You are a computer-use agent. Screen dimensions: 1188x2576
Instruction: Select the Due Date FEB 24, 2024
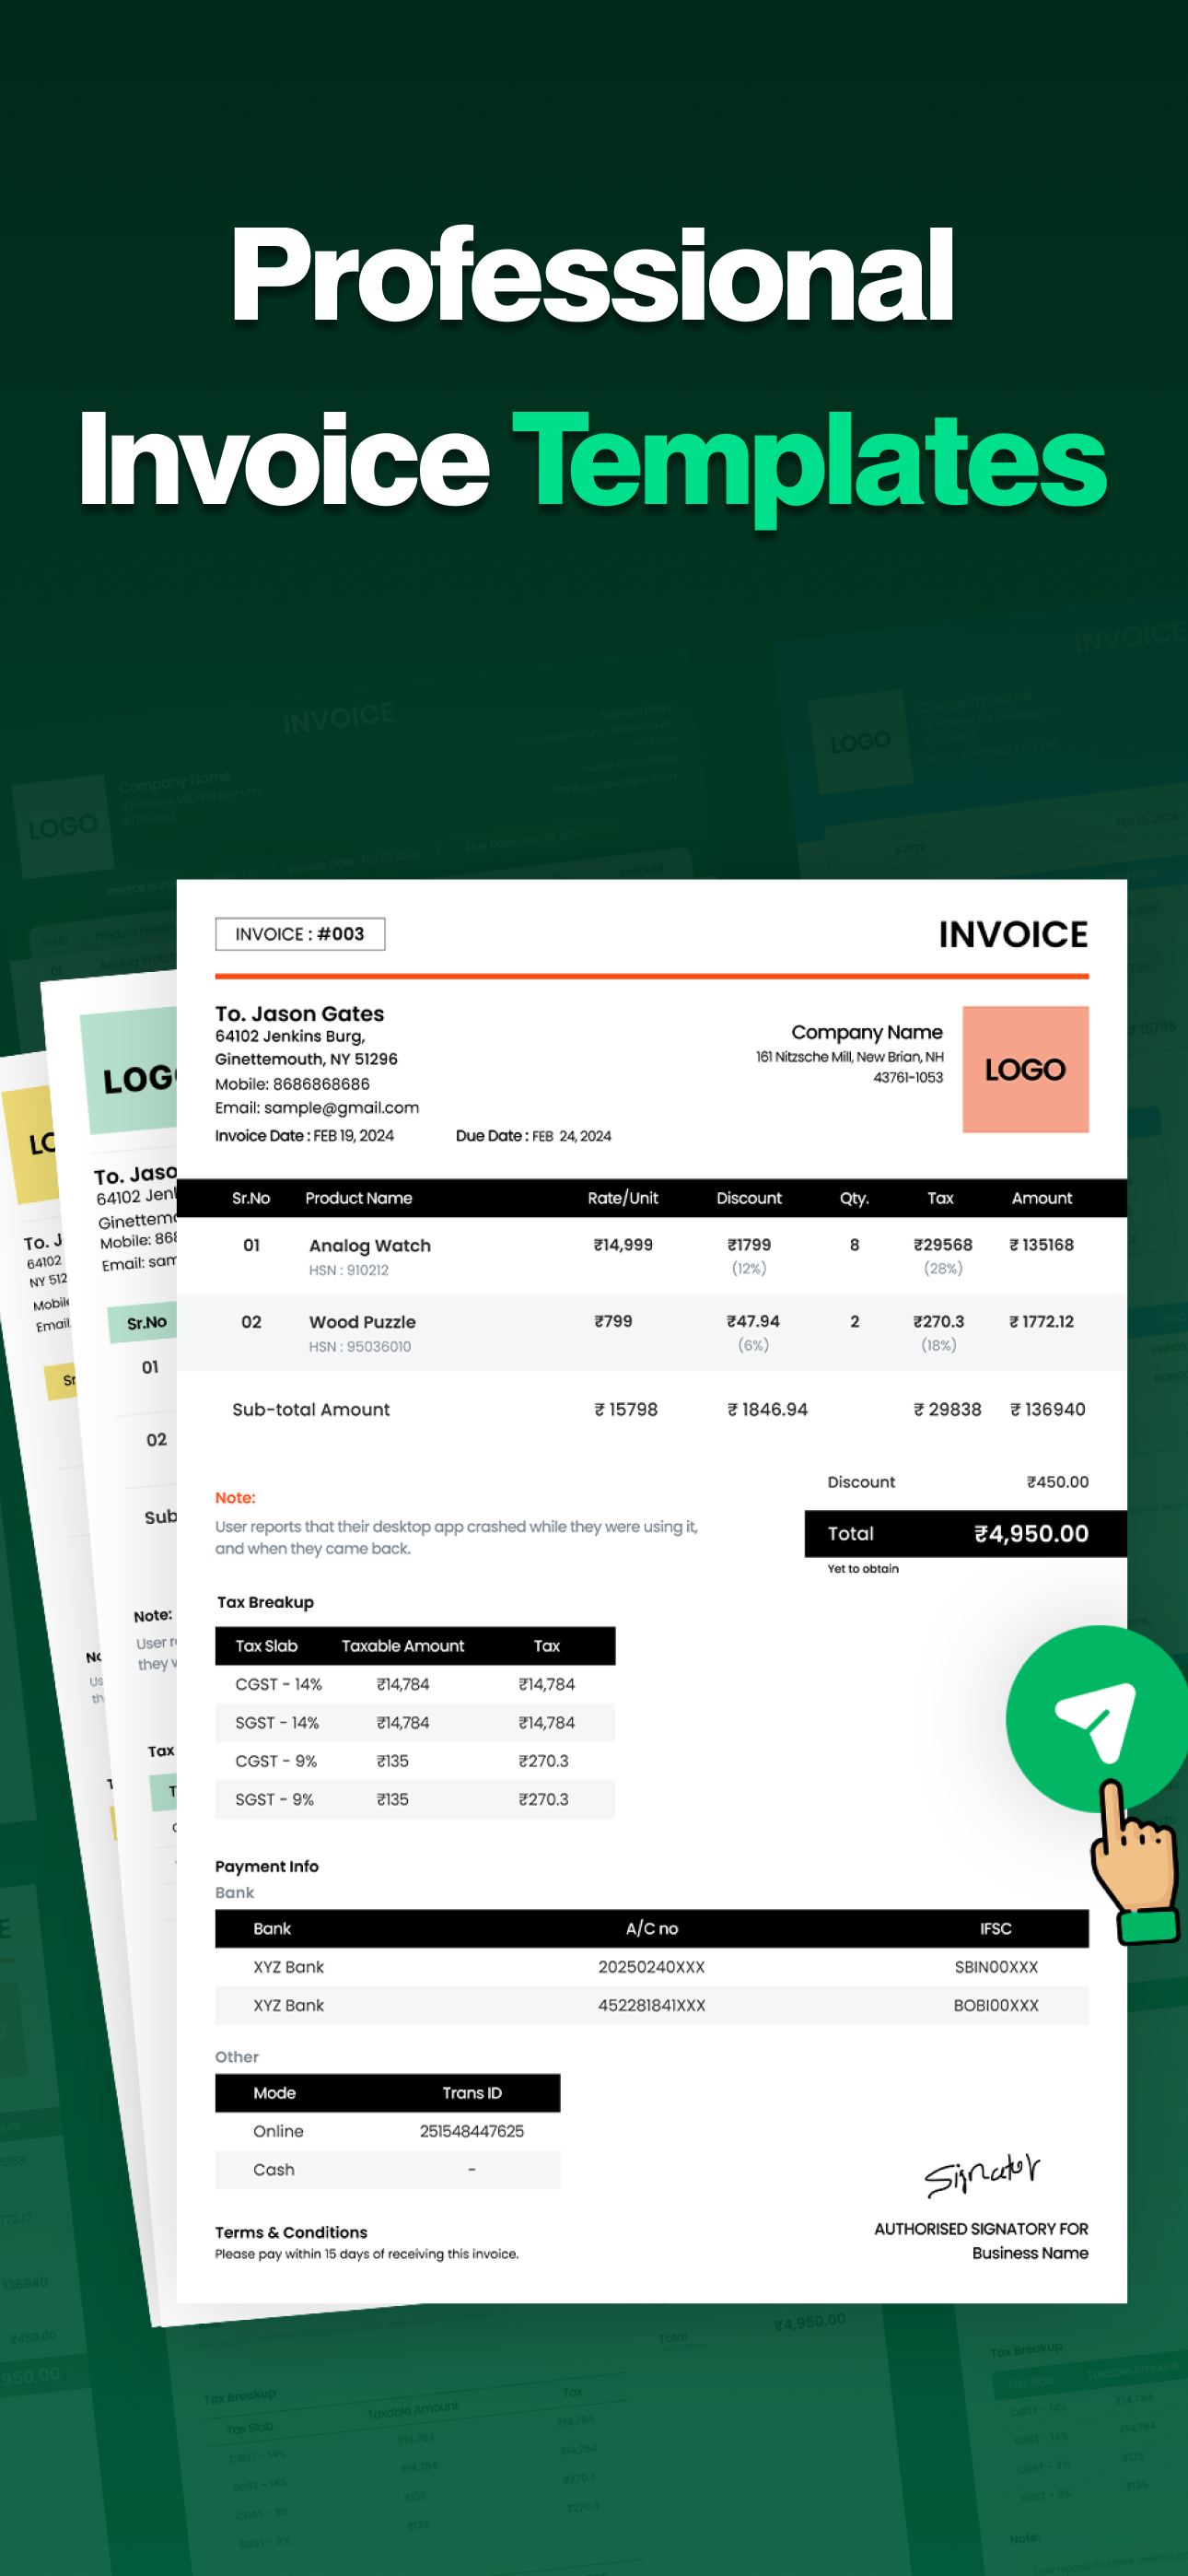point(534,1135)
